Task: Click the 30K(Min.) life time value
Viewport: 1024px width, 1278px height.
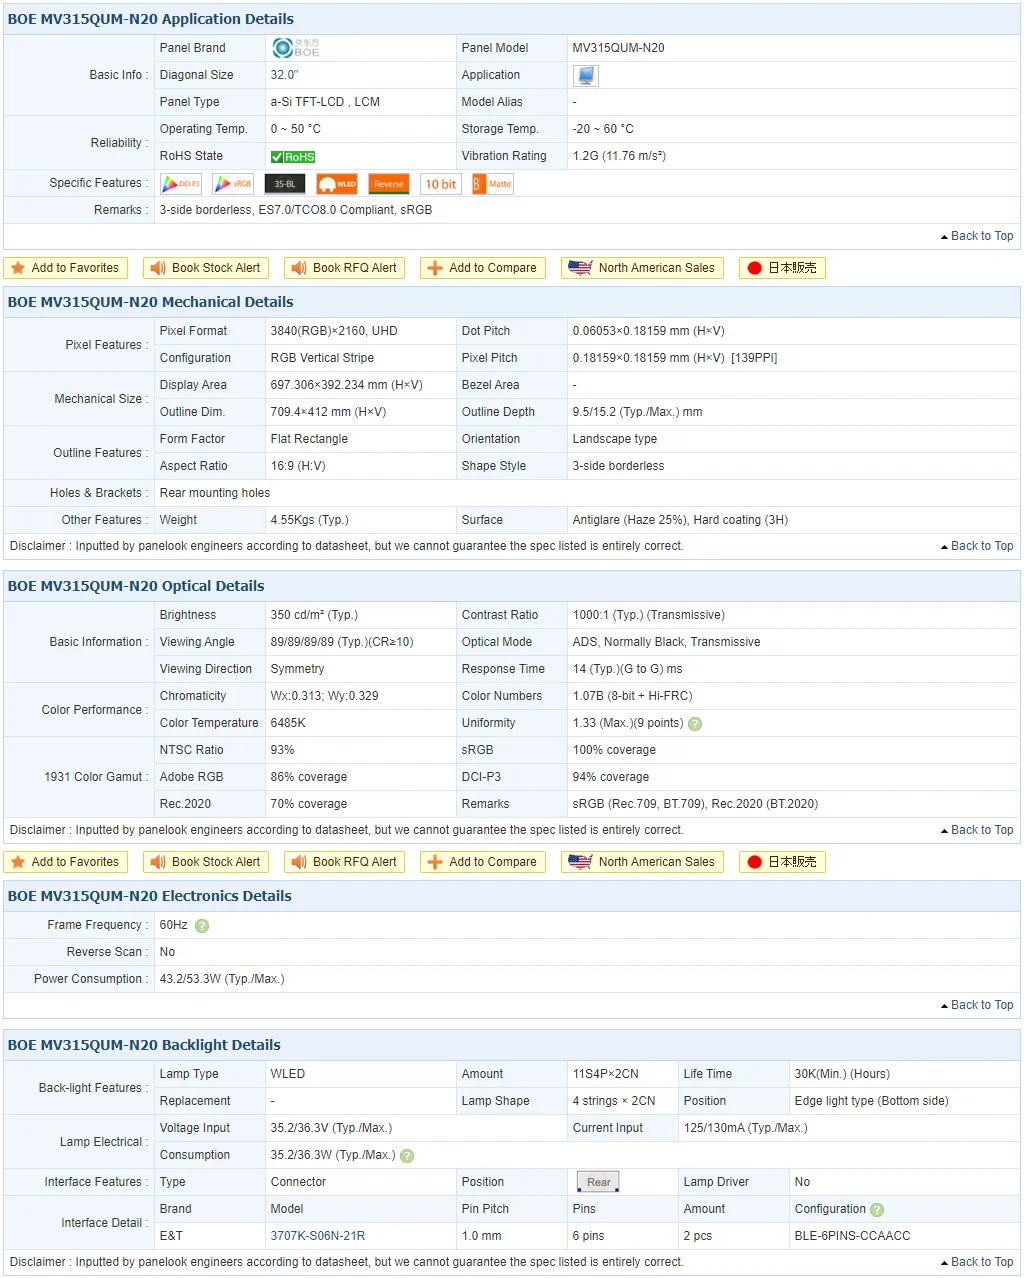Action: point(842,1074)
